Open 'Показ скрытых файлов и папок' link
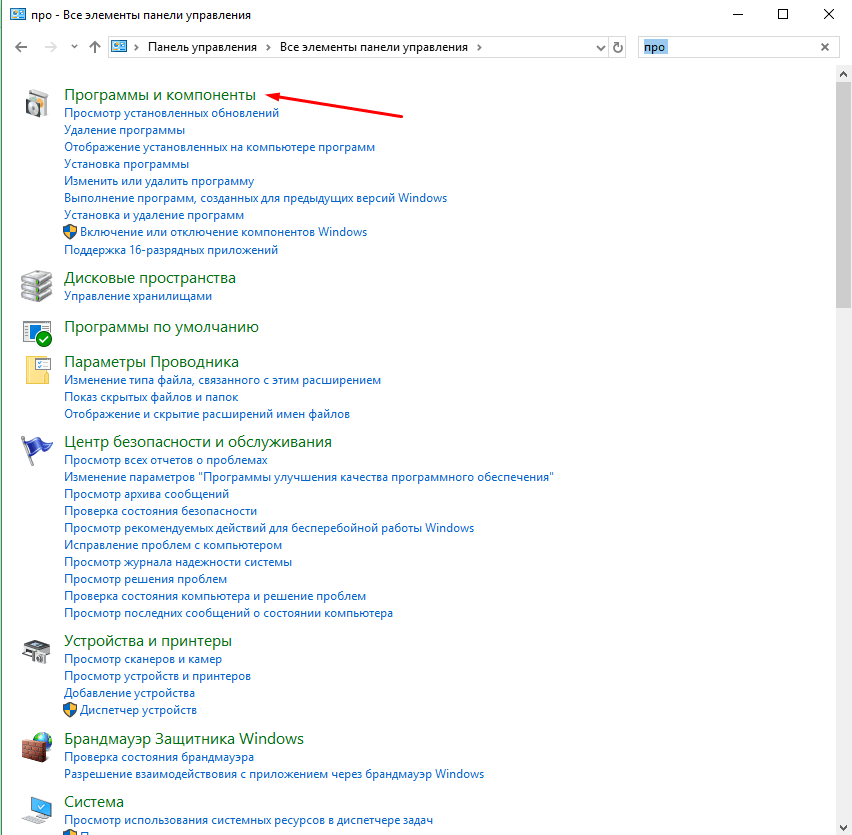 [x=151, y=397]
